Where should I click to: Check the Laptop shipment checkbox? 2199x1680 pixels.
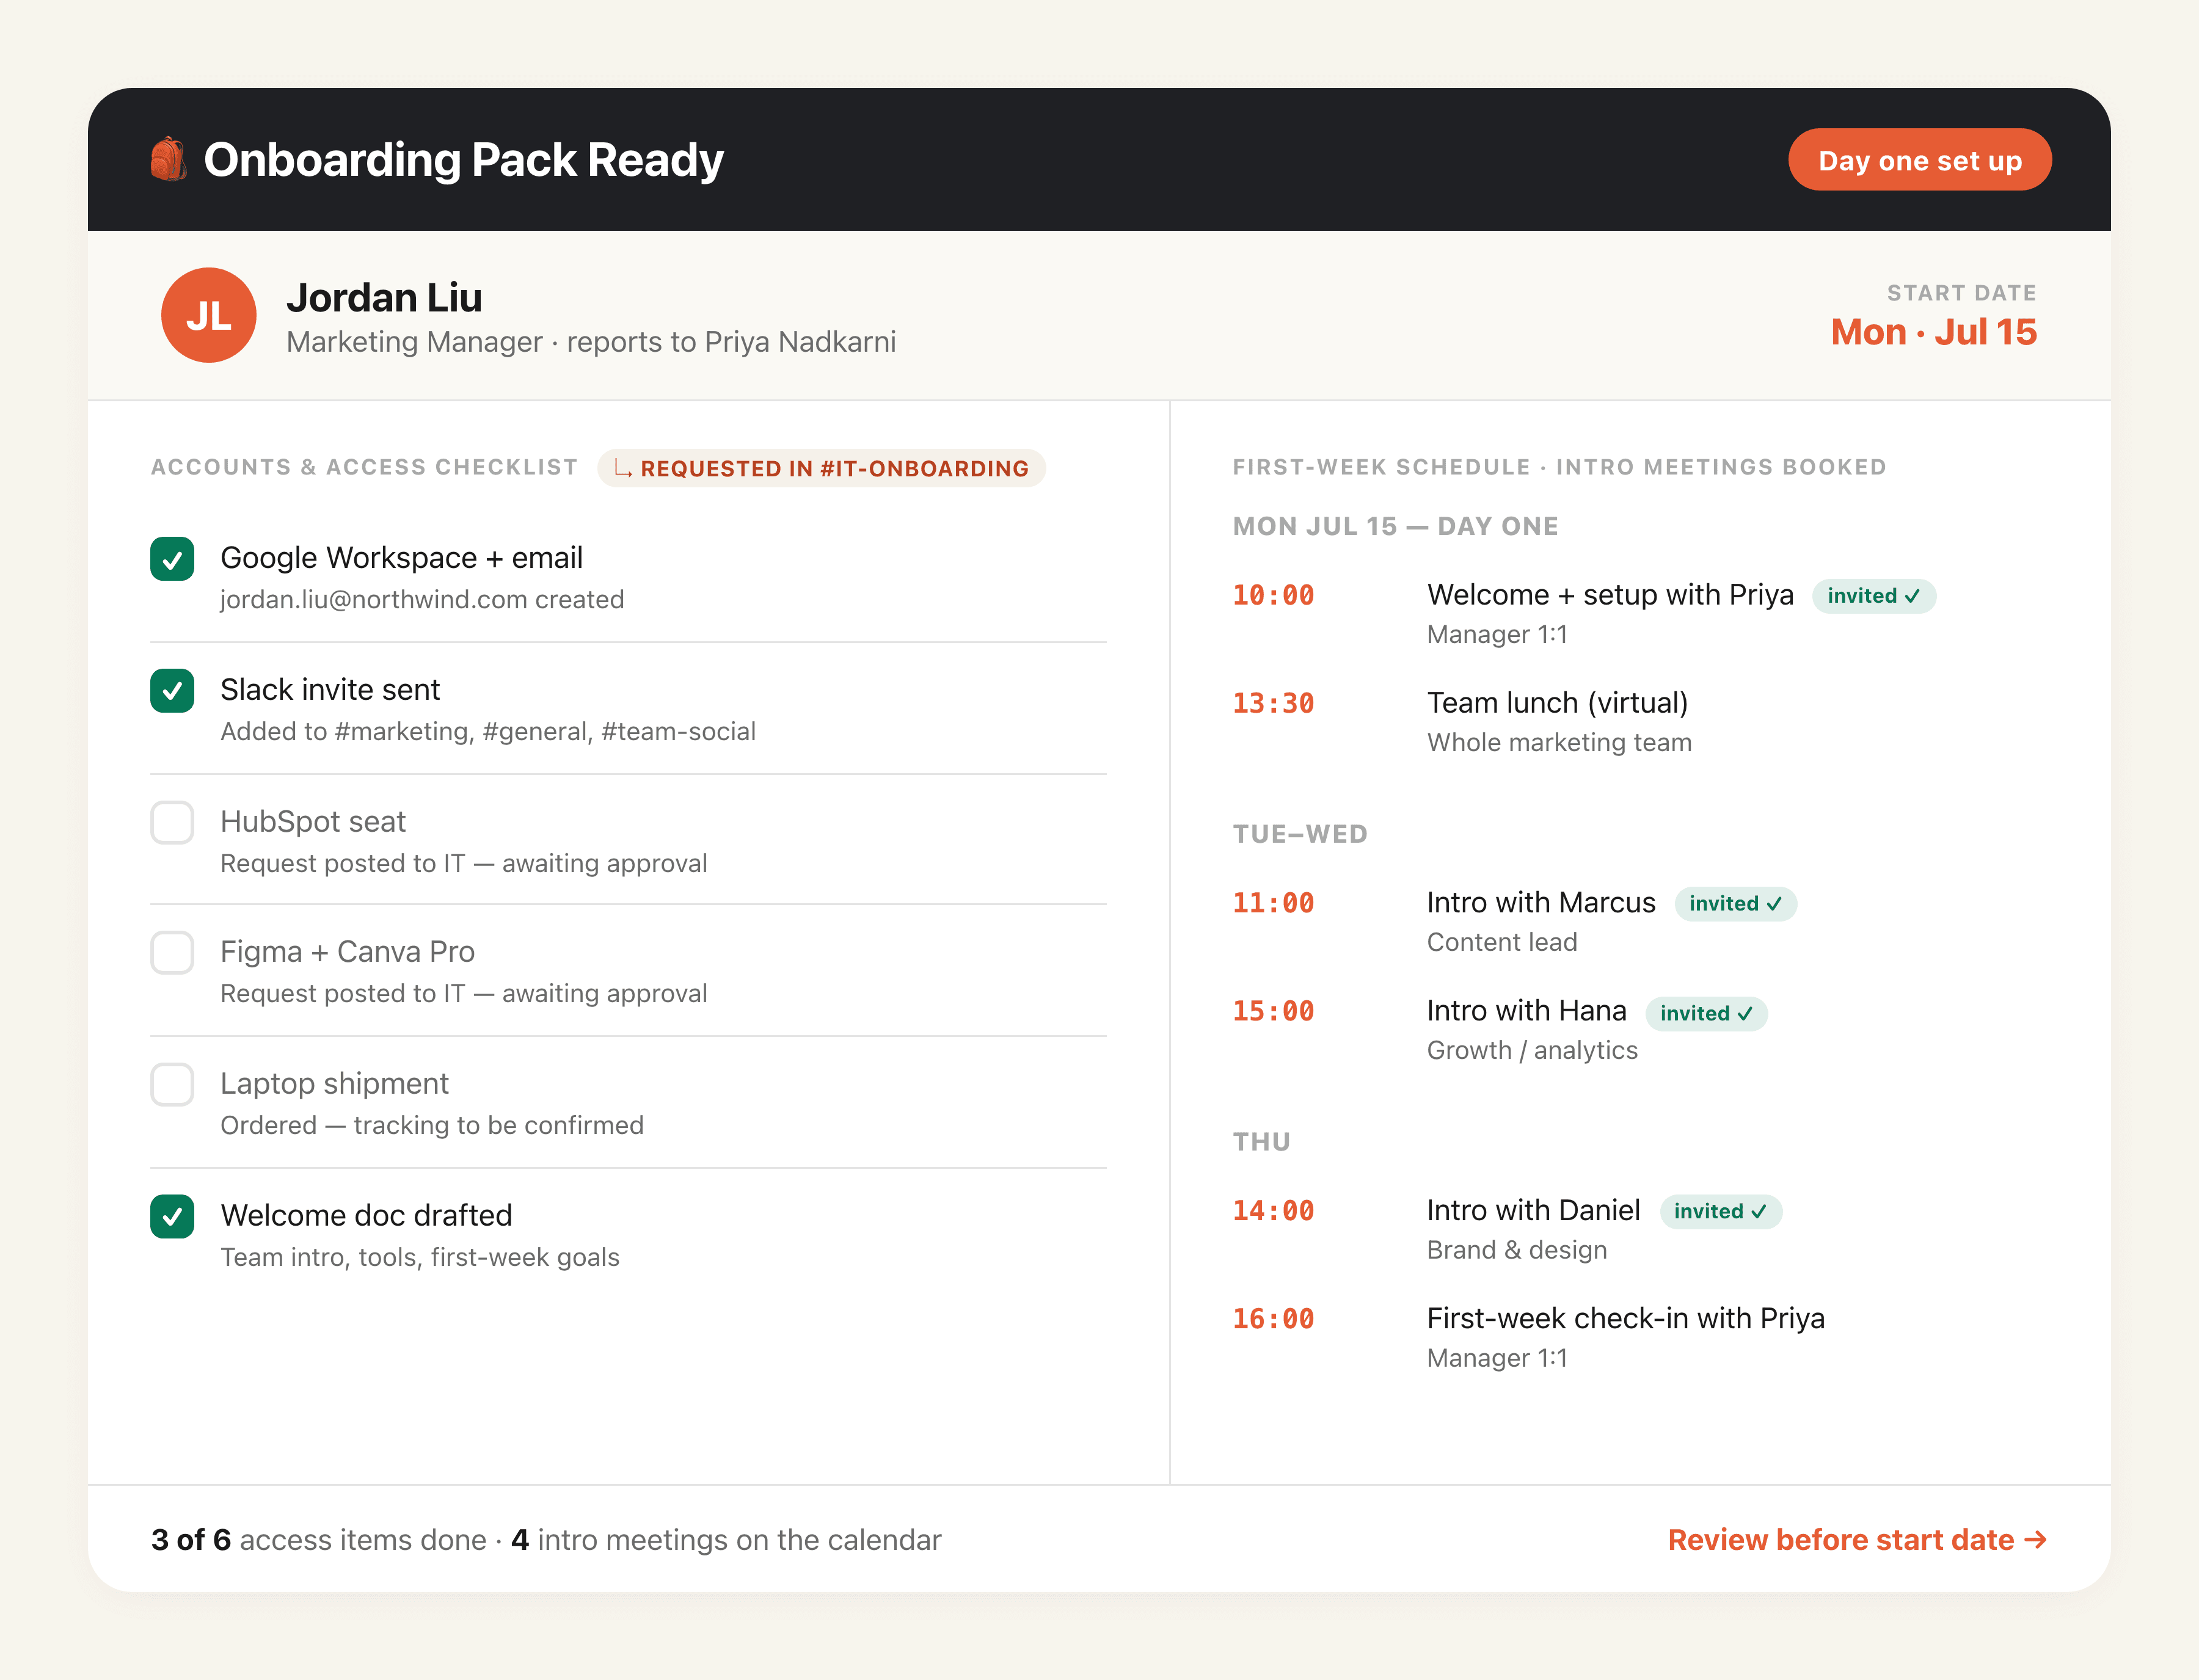click(172, 1084)
